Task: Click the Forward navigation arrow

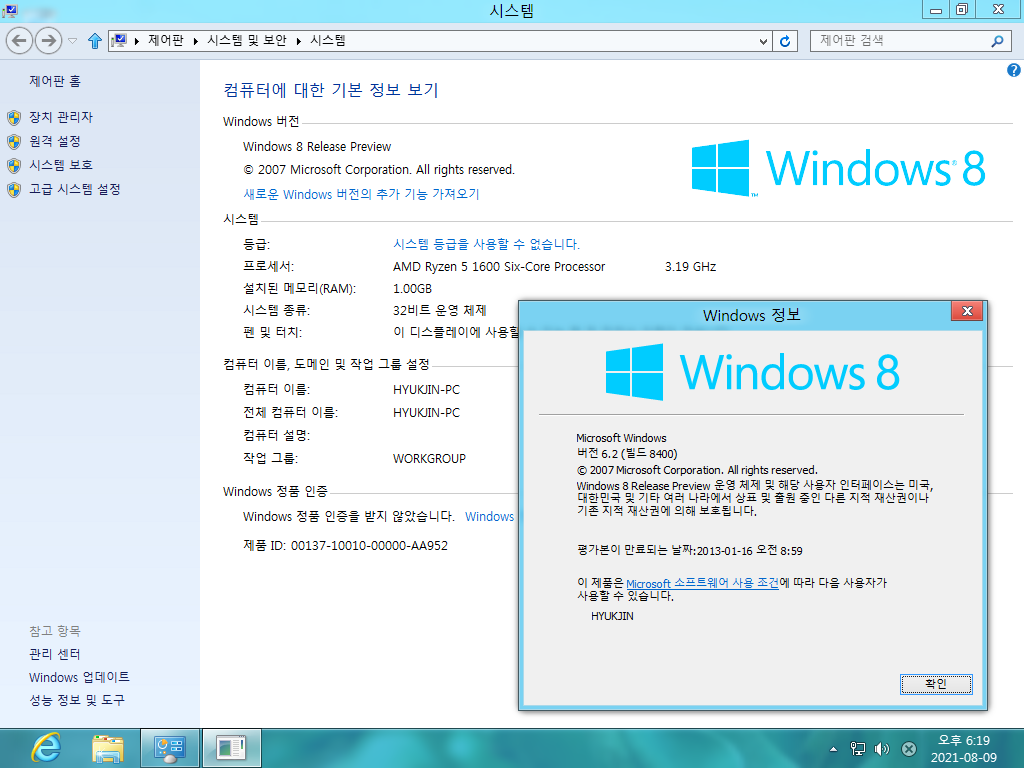Action: click(48, 41)
